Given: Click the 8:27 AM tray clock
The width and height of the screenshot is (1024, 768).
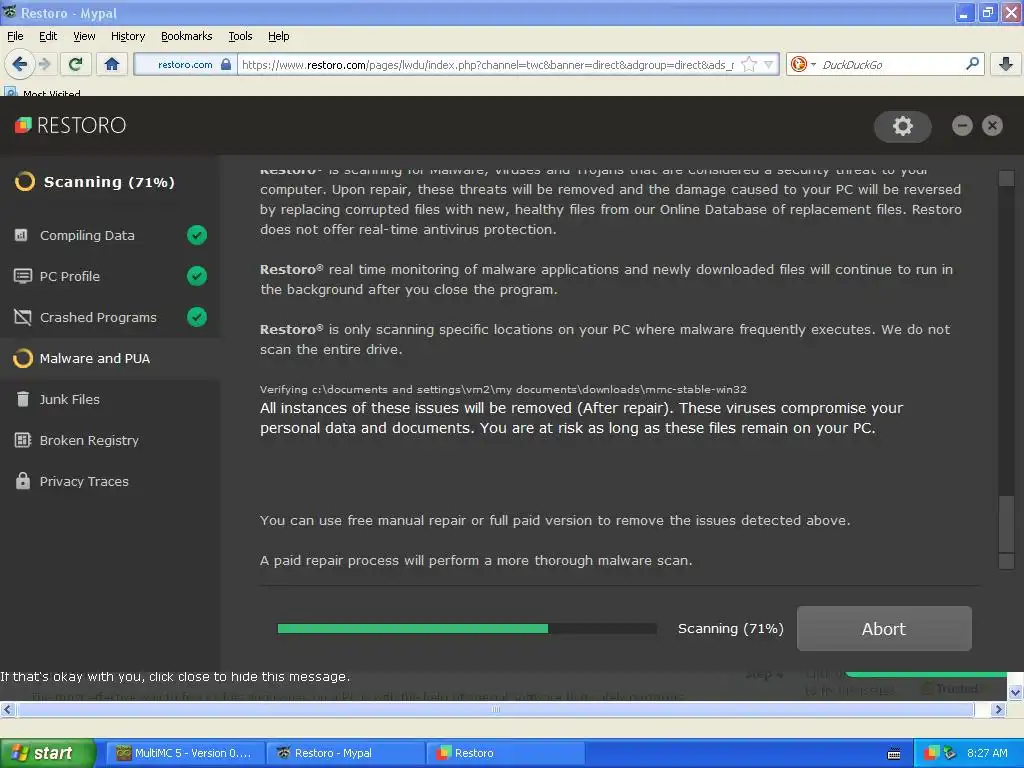Looking at the screenshot, I should 987,753.
